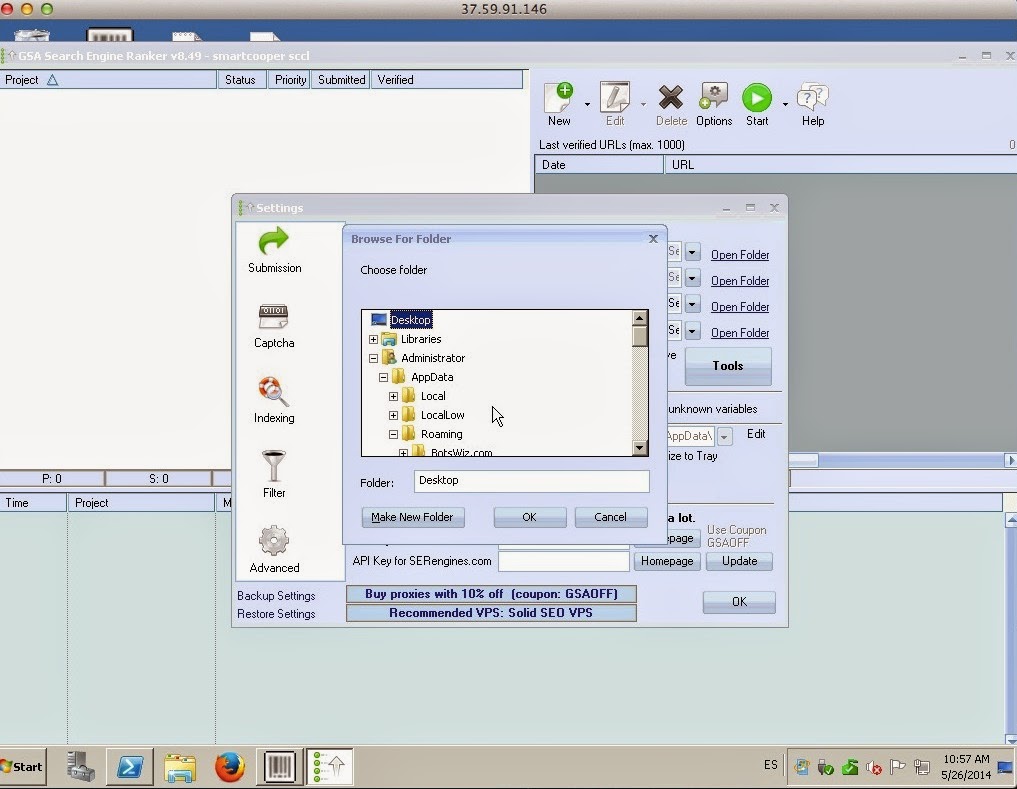Image resolution: width=1017 pixels, height=789 pixels.
Task: Click Restore Settings link
Action: click(276, 614)
